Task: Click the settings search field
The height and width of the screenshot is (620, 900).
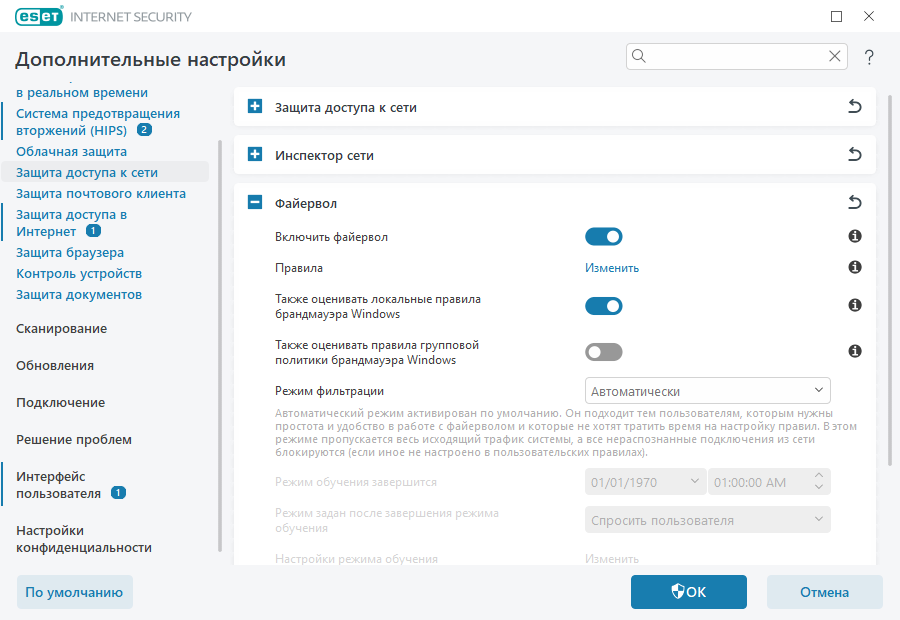Action: click(736, 56)
